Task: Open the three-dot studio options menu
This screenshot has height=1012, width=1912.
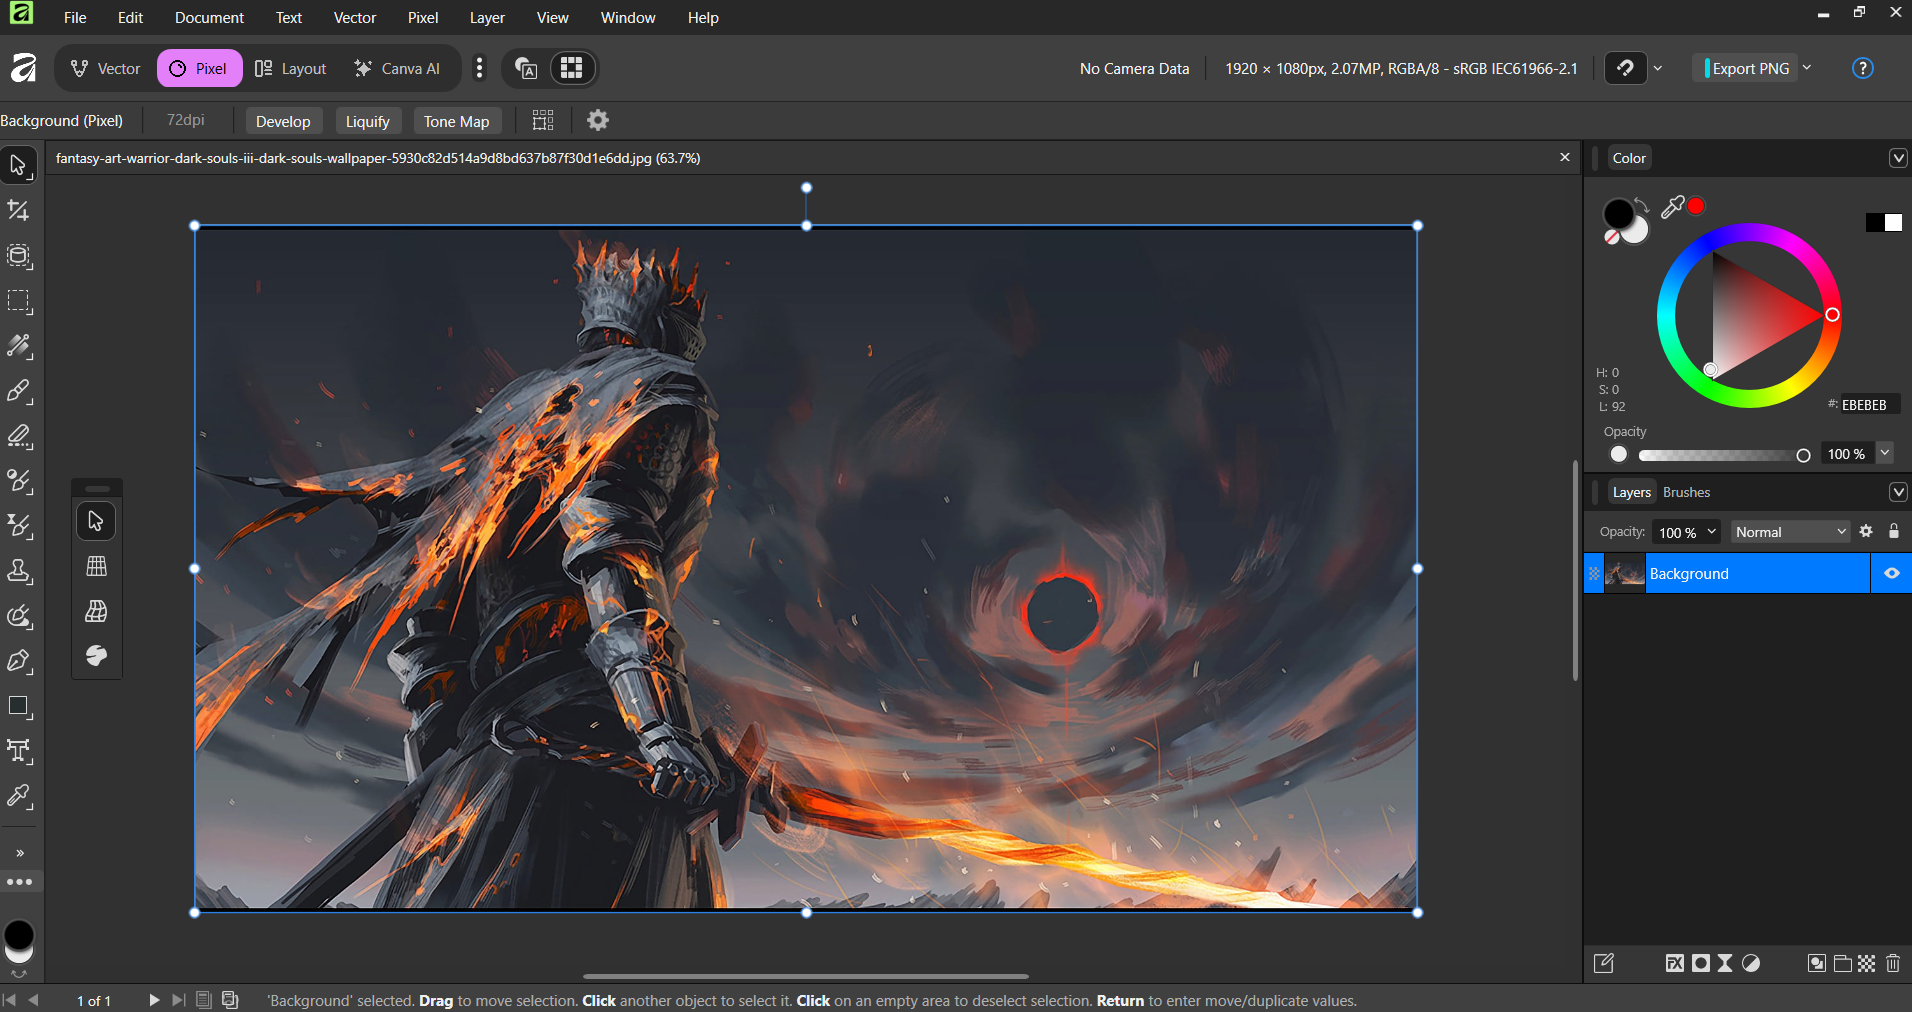Action: [x=480, y=68]
